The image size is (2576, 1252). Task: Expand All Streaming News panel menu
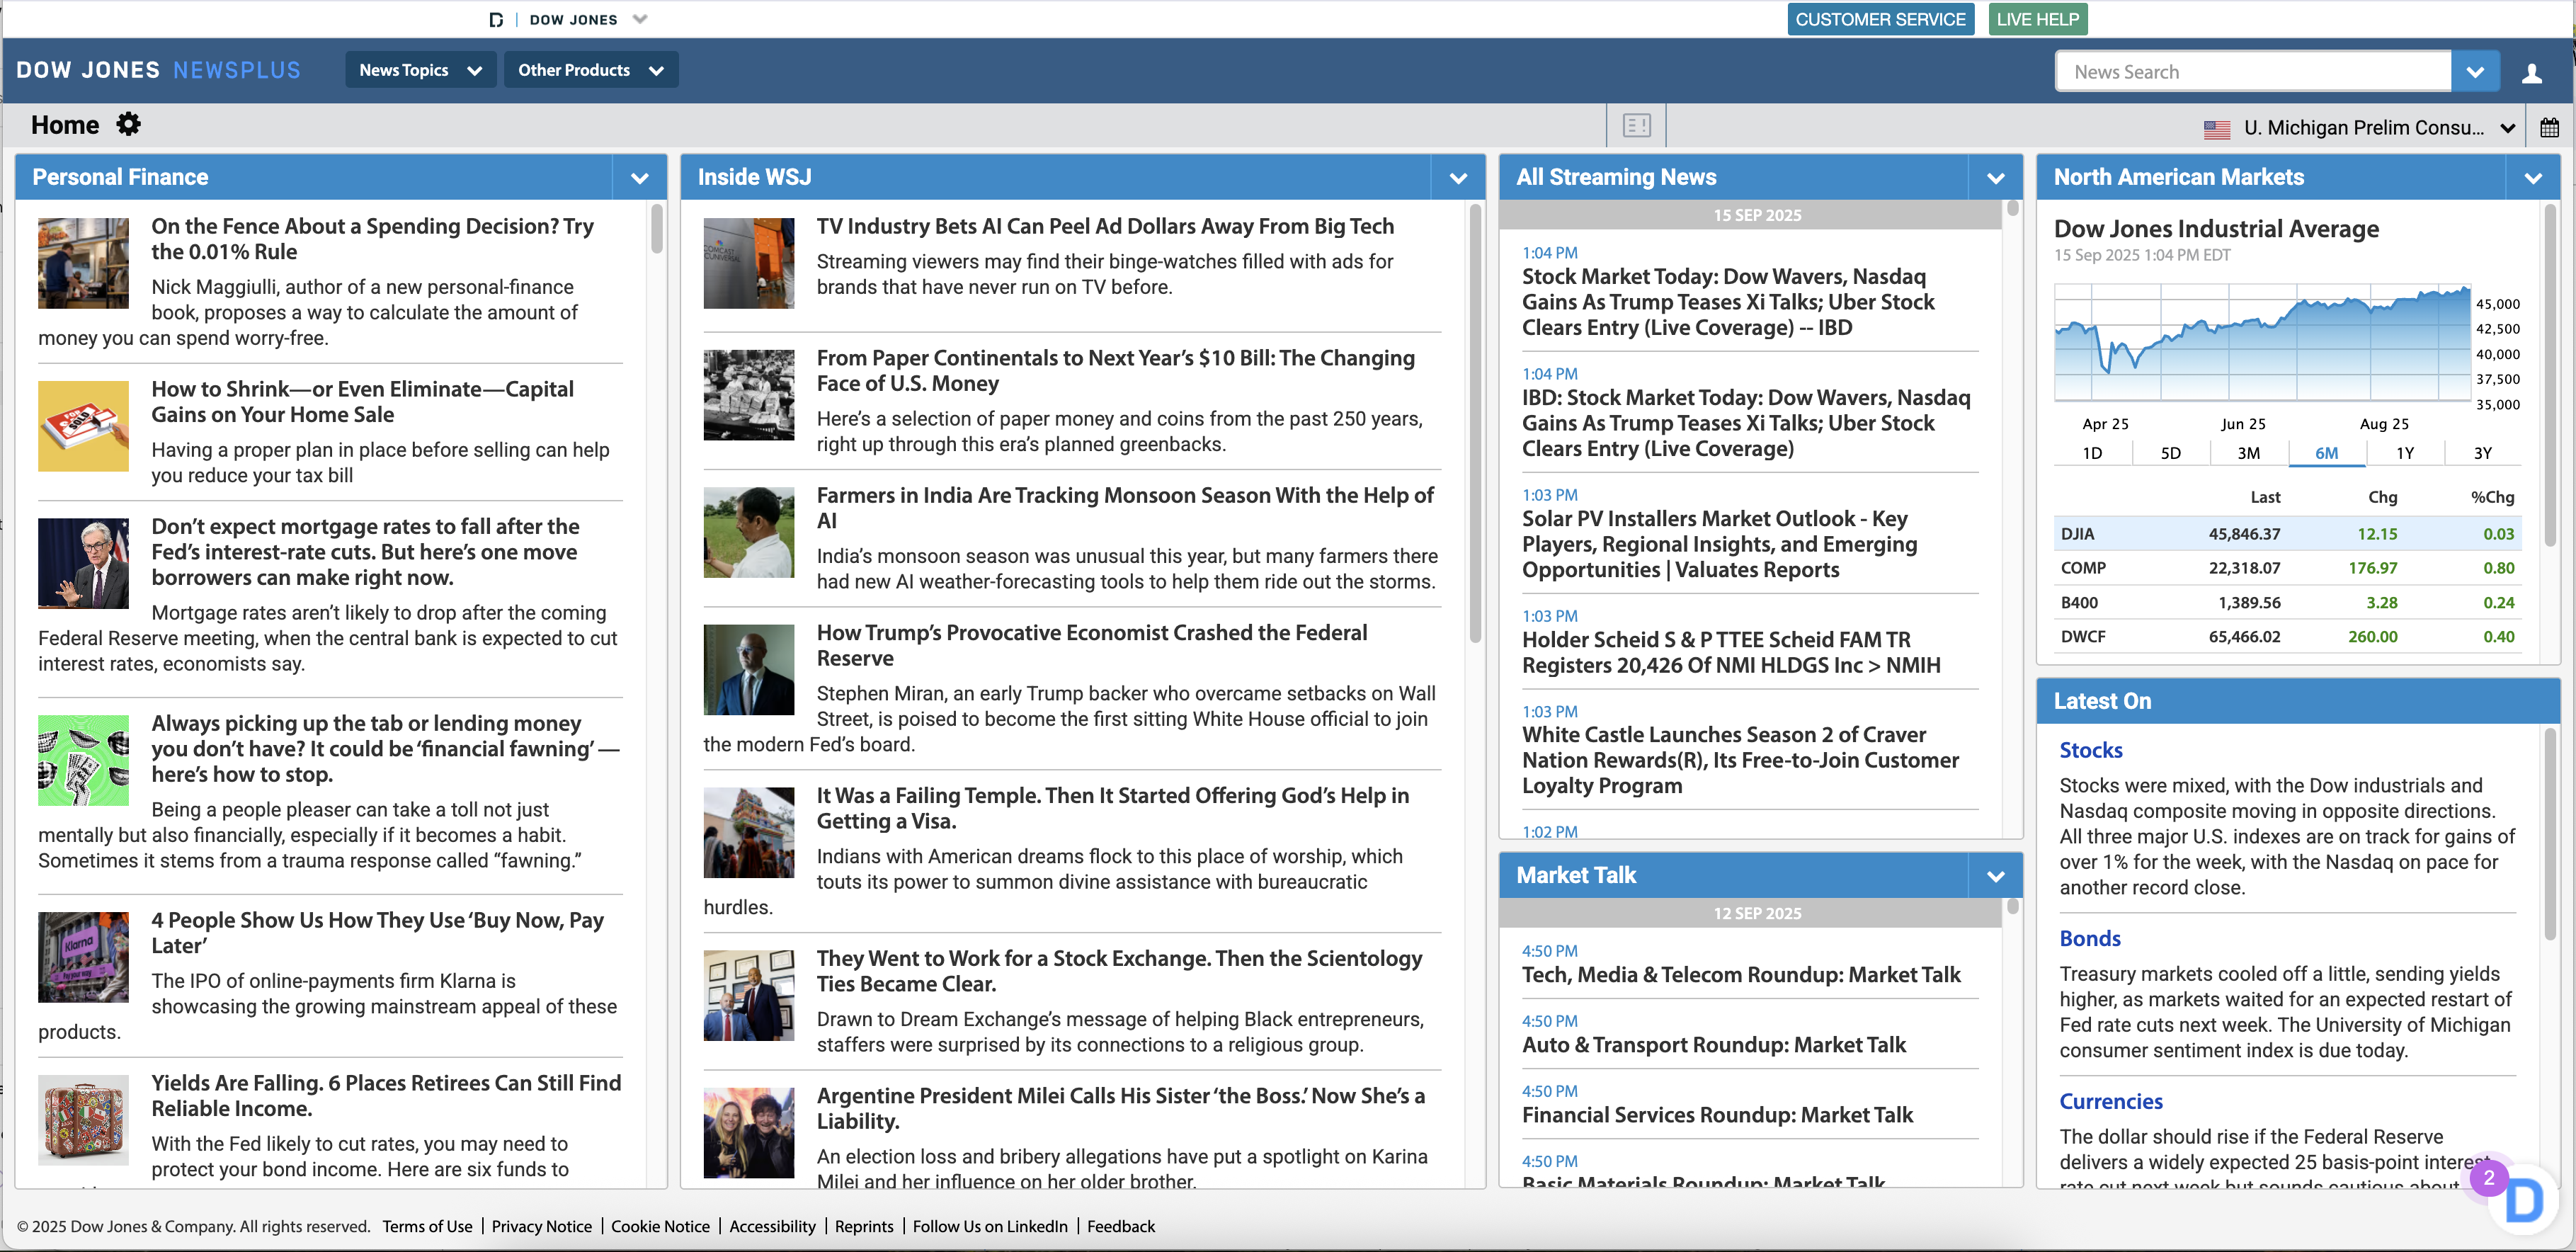pos(1995,178)
